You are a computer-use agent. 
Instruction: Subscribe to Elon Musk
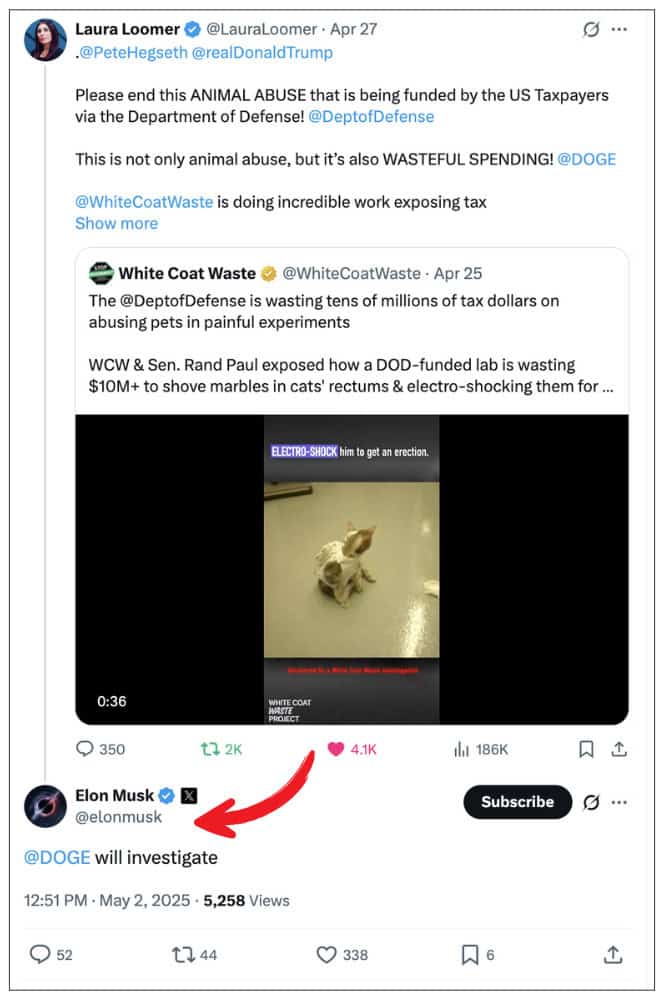[x=517, y=802]
